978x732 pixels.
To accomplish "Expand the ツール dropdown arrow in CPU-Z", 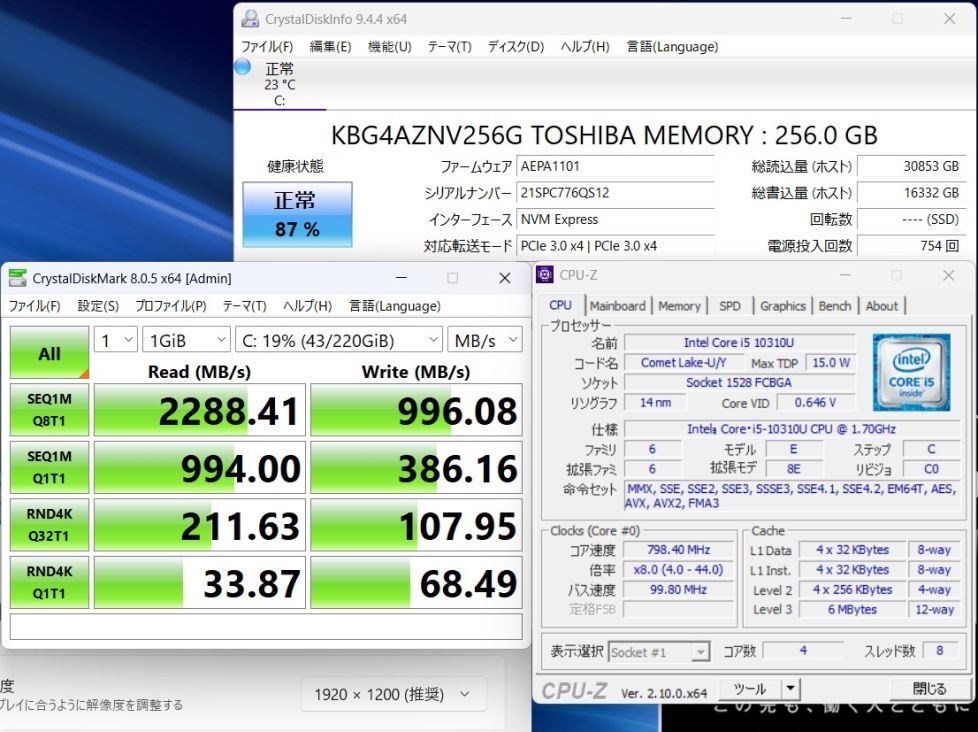I will point(790,689).
